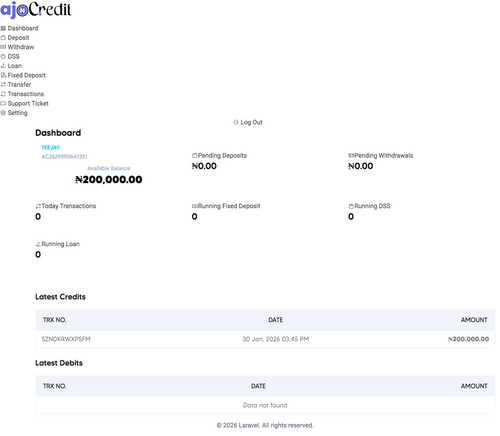Click the Pending Deposits ₦0.00 value

[x=204, y=166]
